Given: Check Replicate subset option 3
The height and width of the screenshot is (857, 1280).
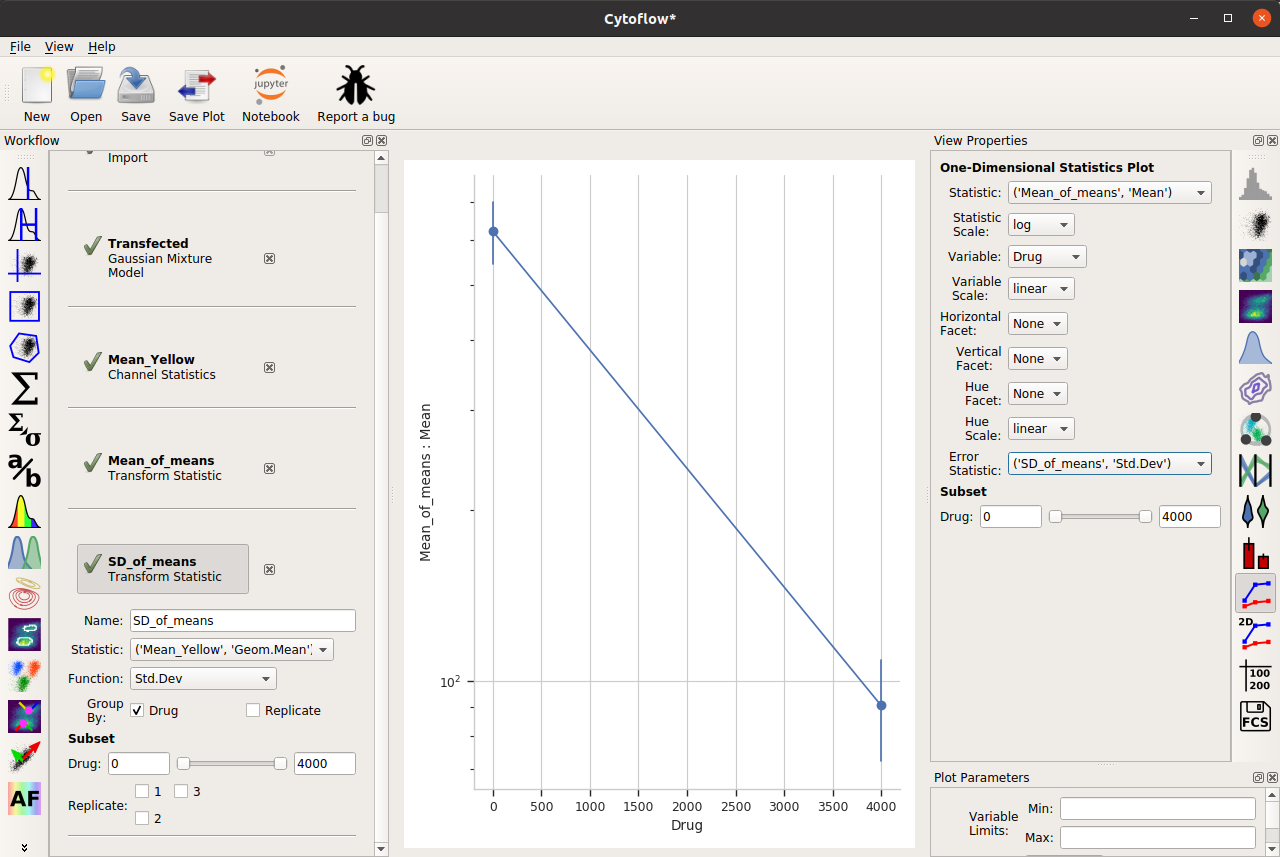Looking at the screenshot, I should (181, 791).
